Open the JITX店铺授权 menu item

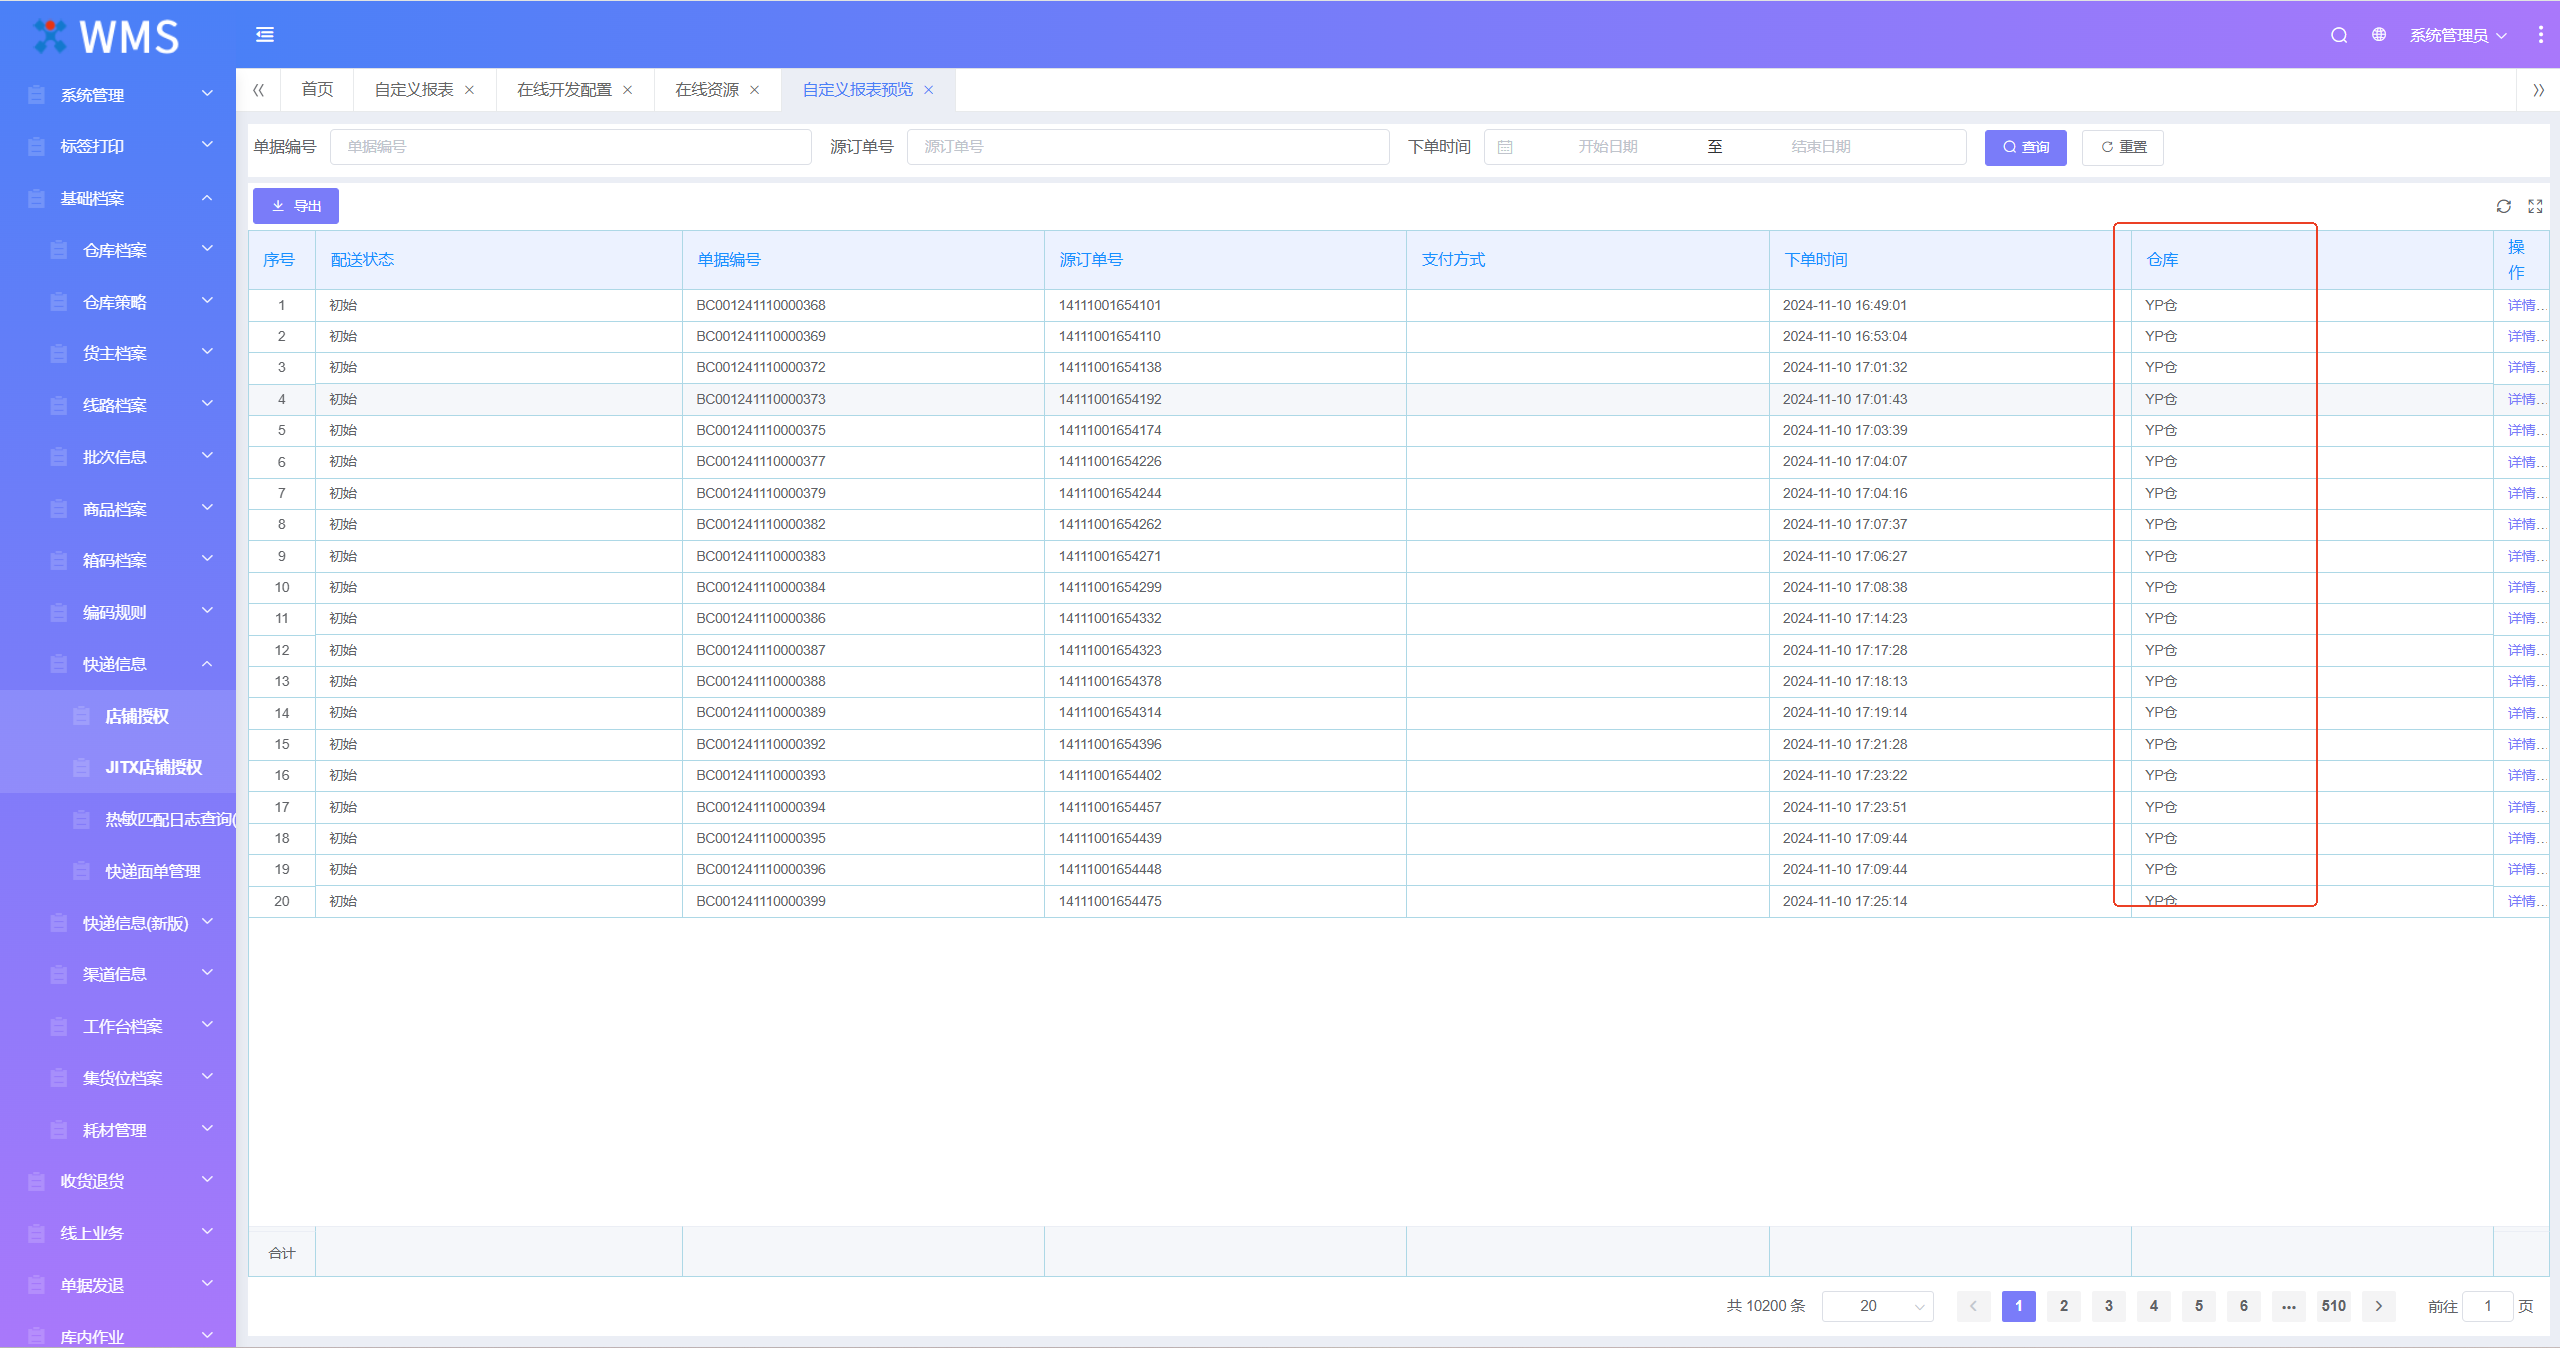coord(118,767)
